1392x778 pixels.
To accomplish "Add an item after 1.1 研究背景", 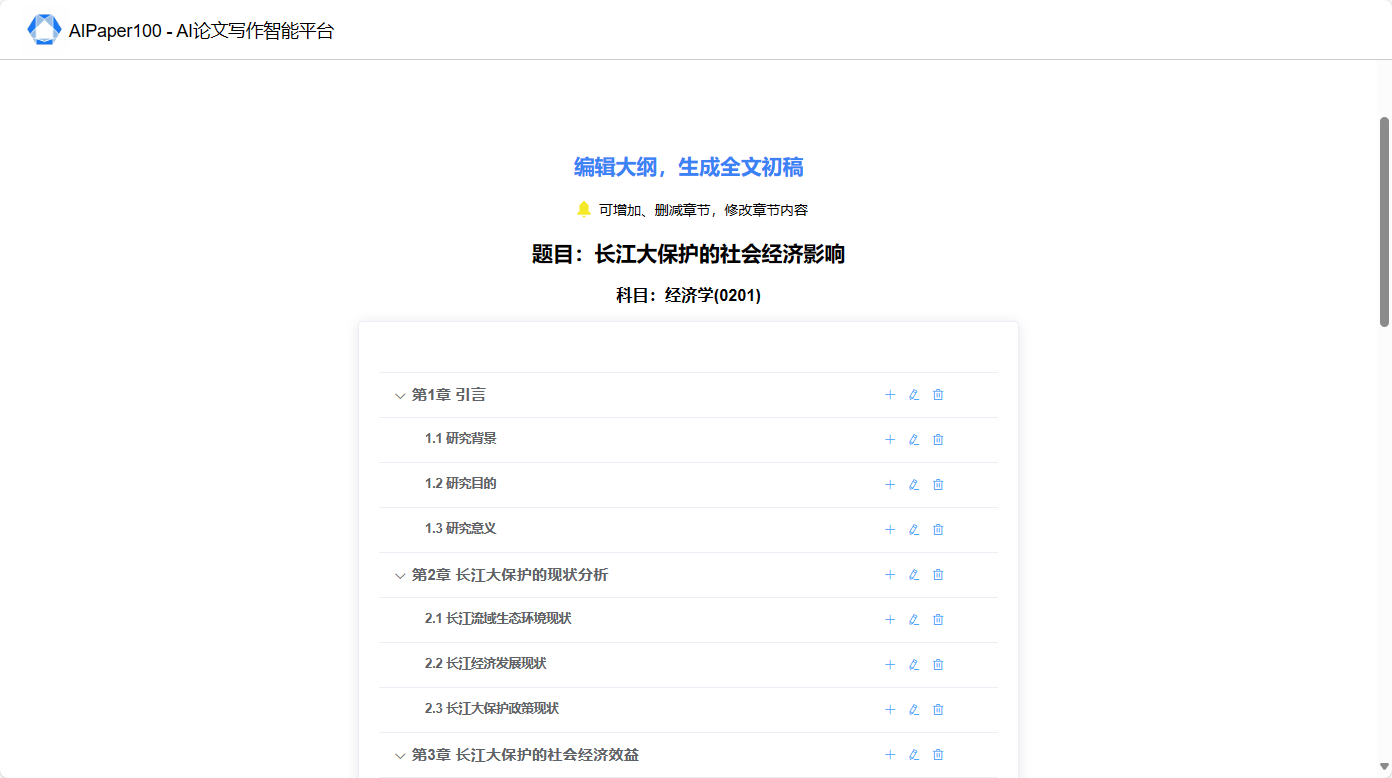I will 890,440.
